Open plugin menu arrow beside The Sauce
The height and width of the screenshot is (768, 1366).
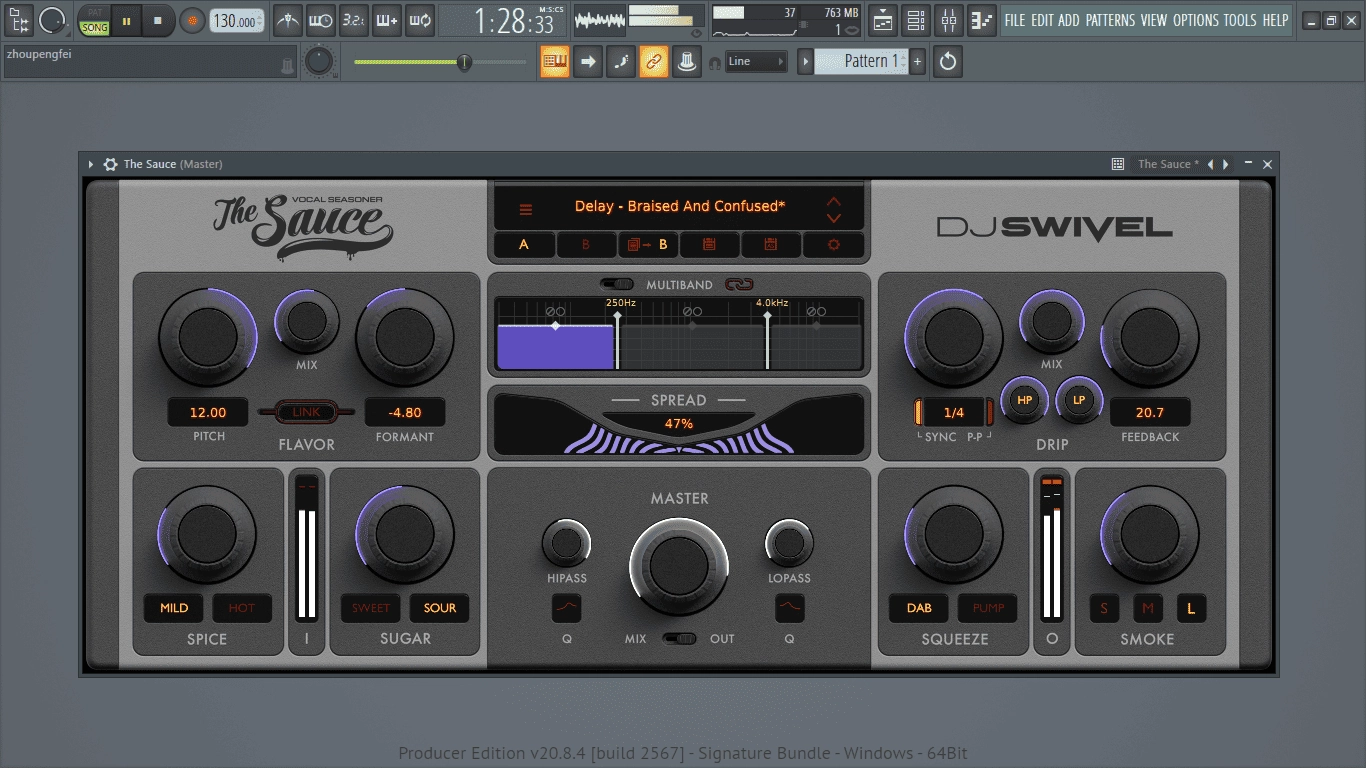pos(90,164)
